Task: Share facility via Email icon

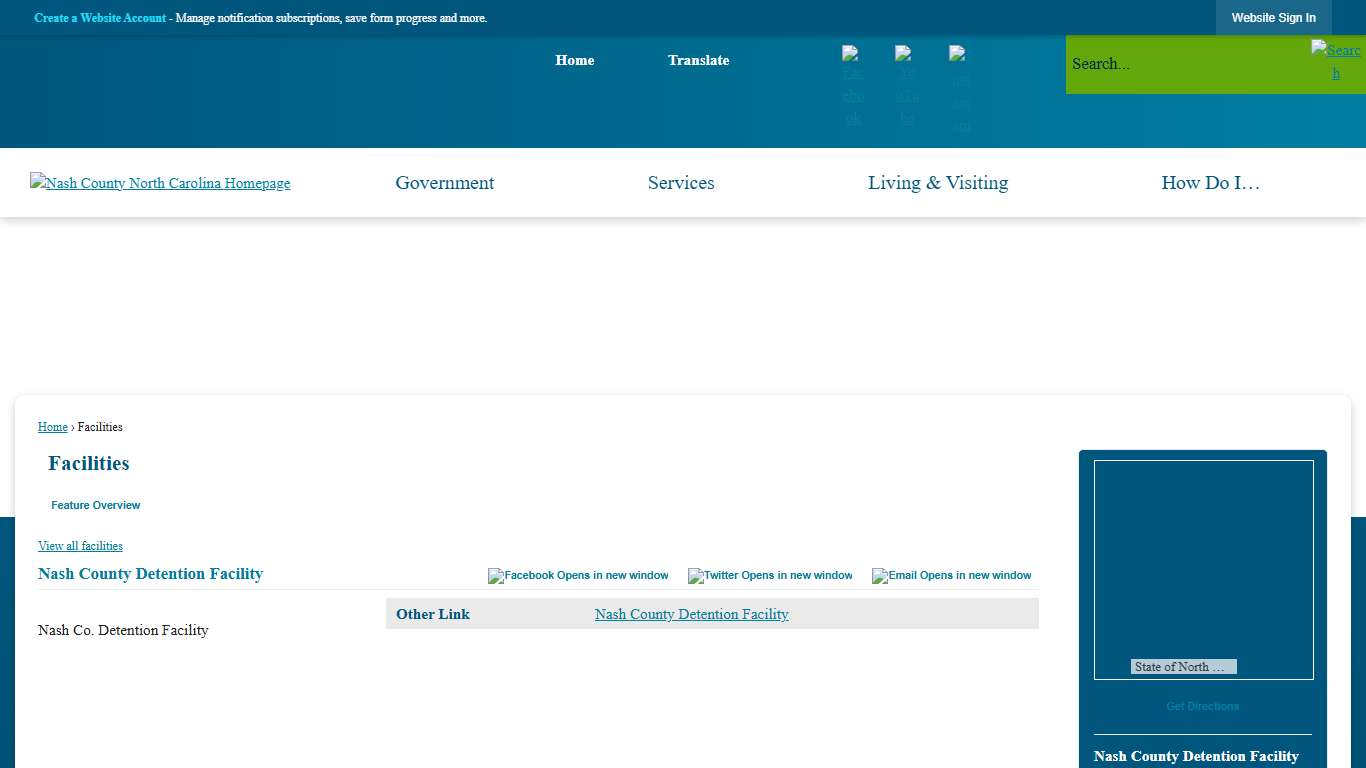Action: click(x=951, y=576)
